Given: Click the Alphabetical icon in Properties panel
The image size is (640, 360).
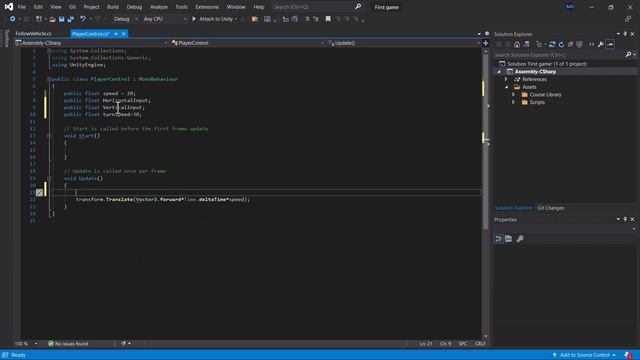Looking at the screenshot, I should coord(509,239).
